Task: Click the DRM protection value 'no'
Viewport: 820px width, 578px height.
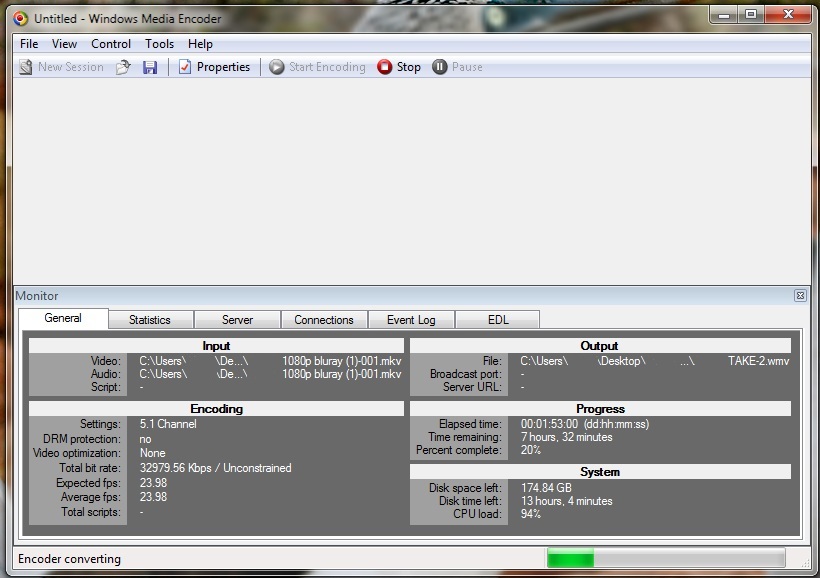Action: (145, 439)
